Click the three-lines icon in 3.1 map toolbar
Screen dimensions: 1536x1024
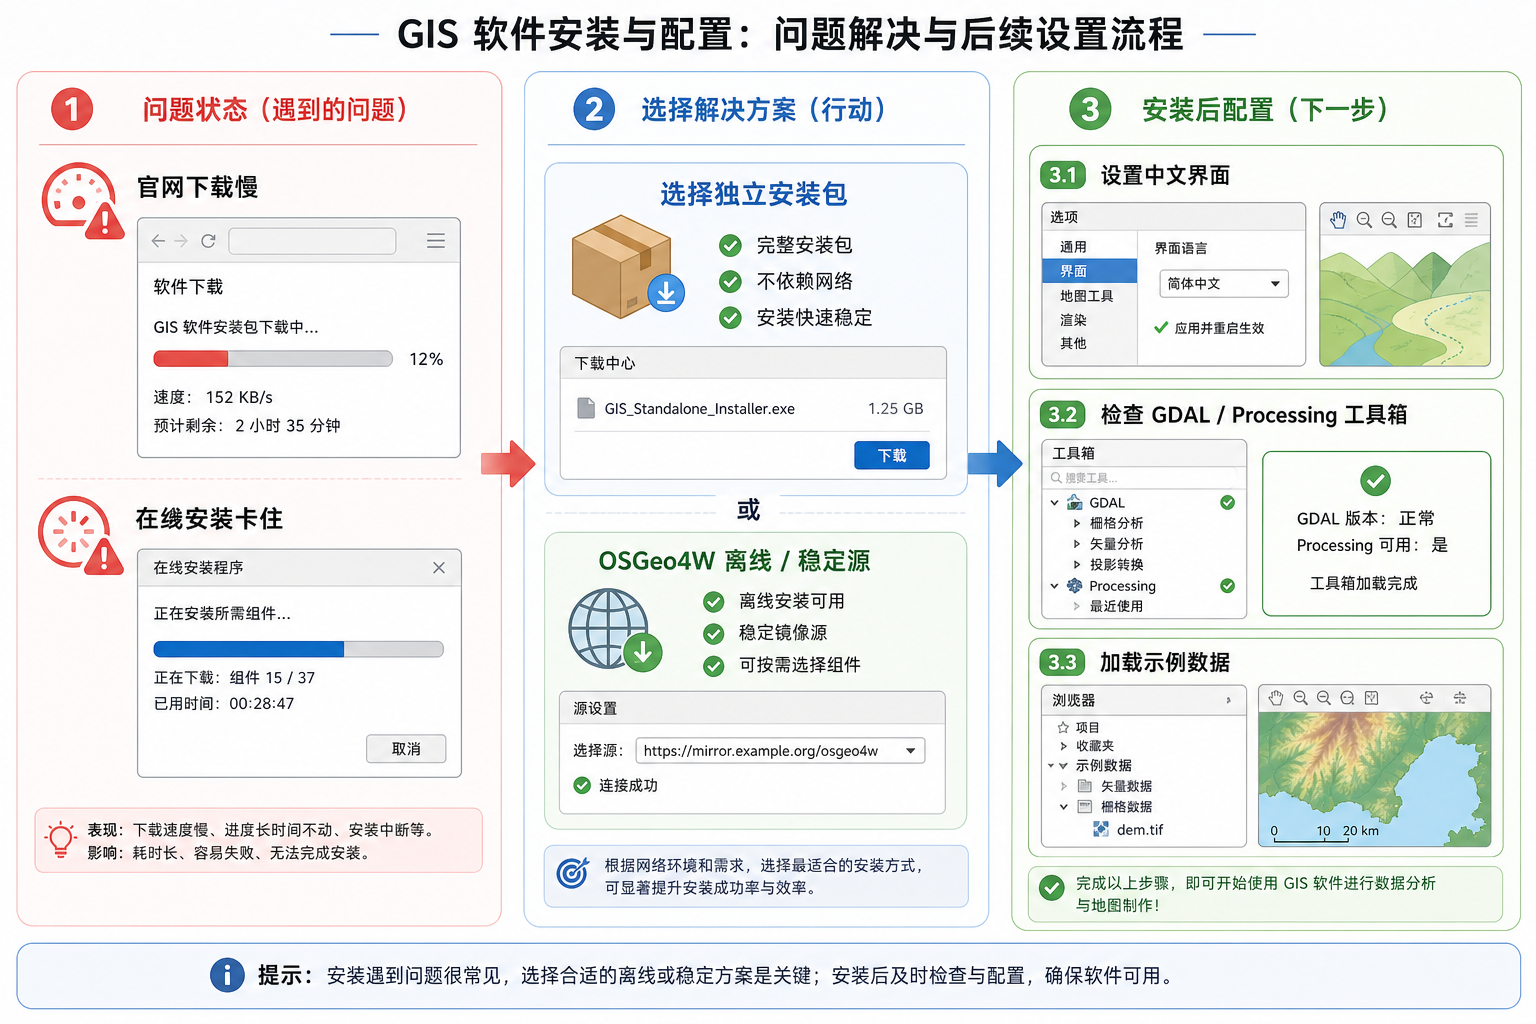click(1471, 220)
